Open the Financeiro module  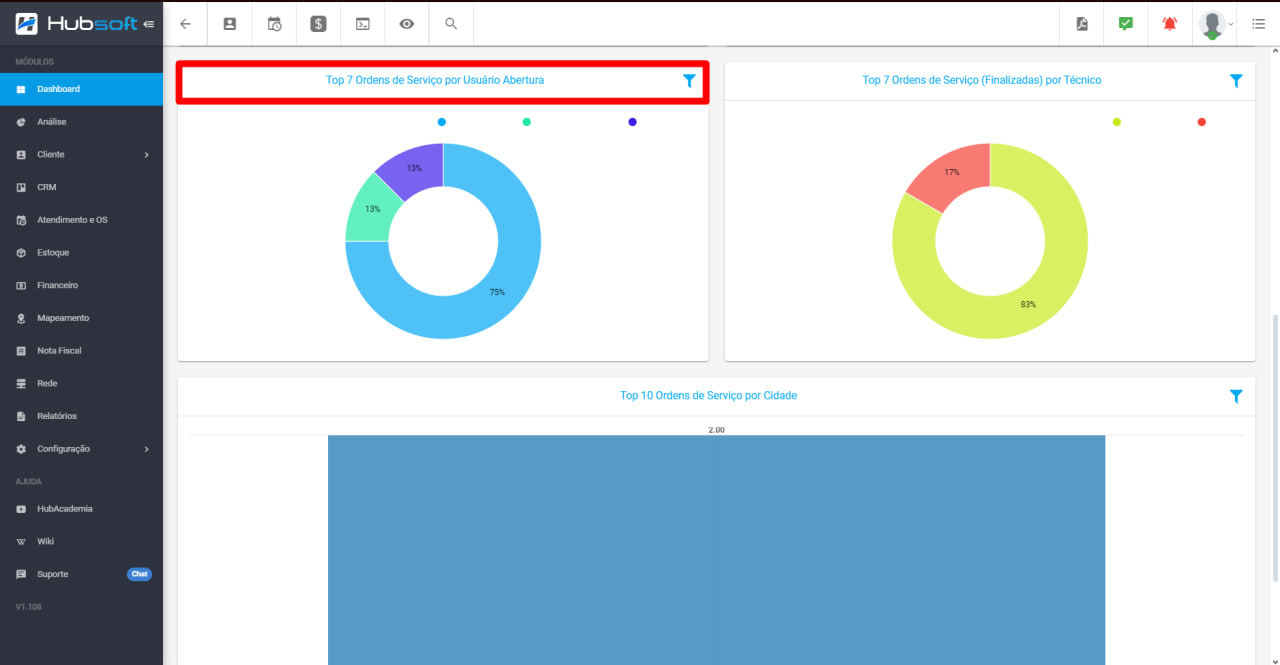pos(81,285)
